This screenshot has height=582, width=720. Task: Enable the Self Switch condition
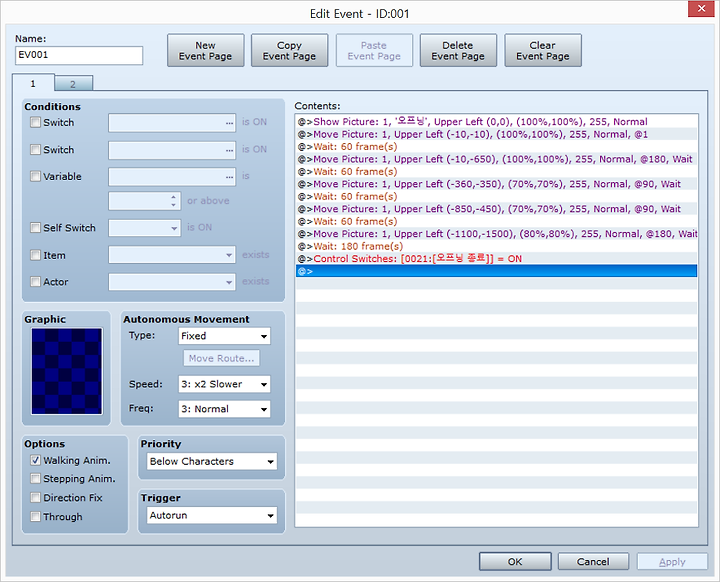tap(35, 227)
